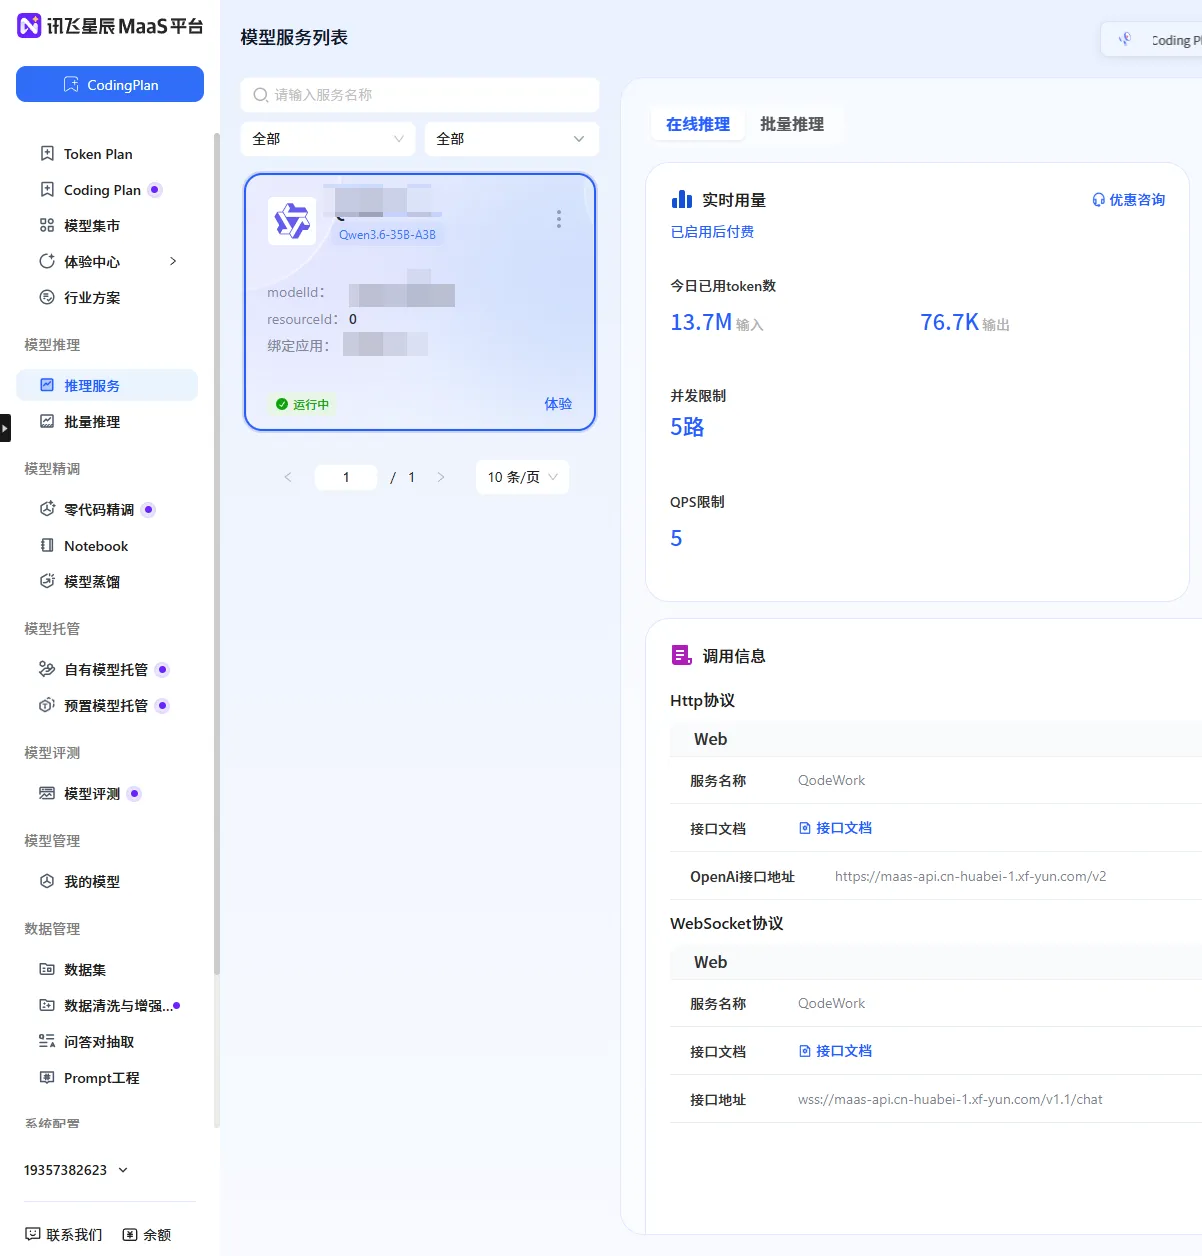Click the 实时用量 bar chart icon

[x=682, y=199]
